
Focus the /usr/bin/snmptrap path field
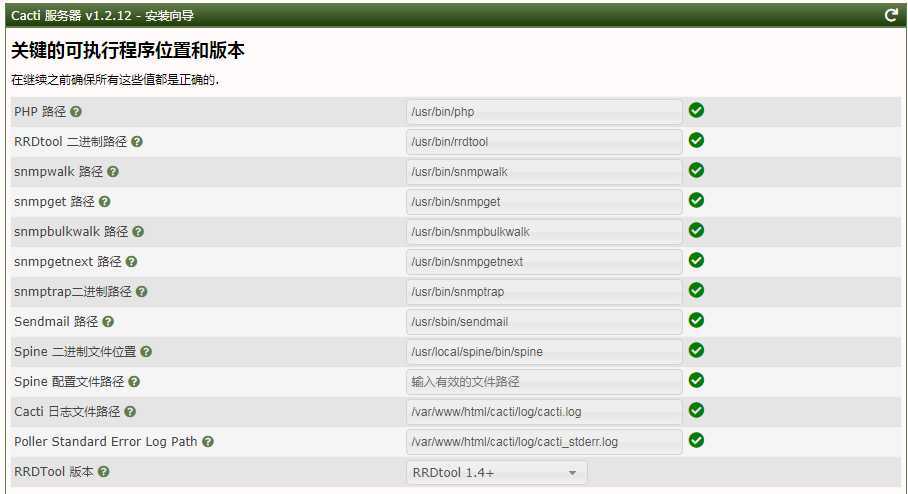544,292
